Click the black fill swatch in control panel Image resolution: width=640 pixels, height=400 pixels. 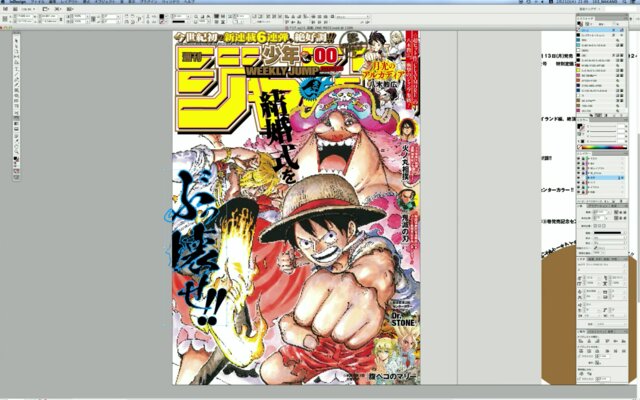click(162, 16)
